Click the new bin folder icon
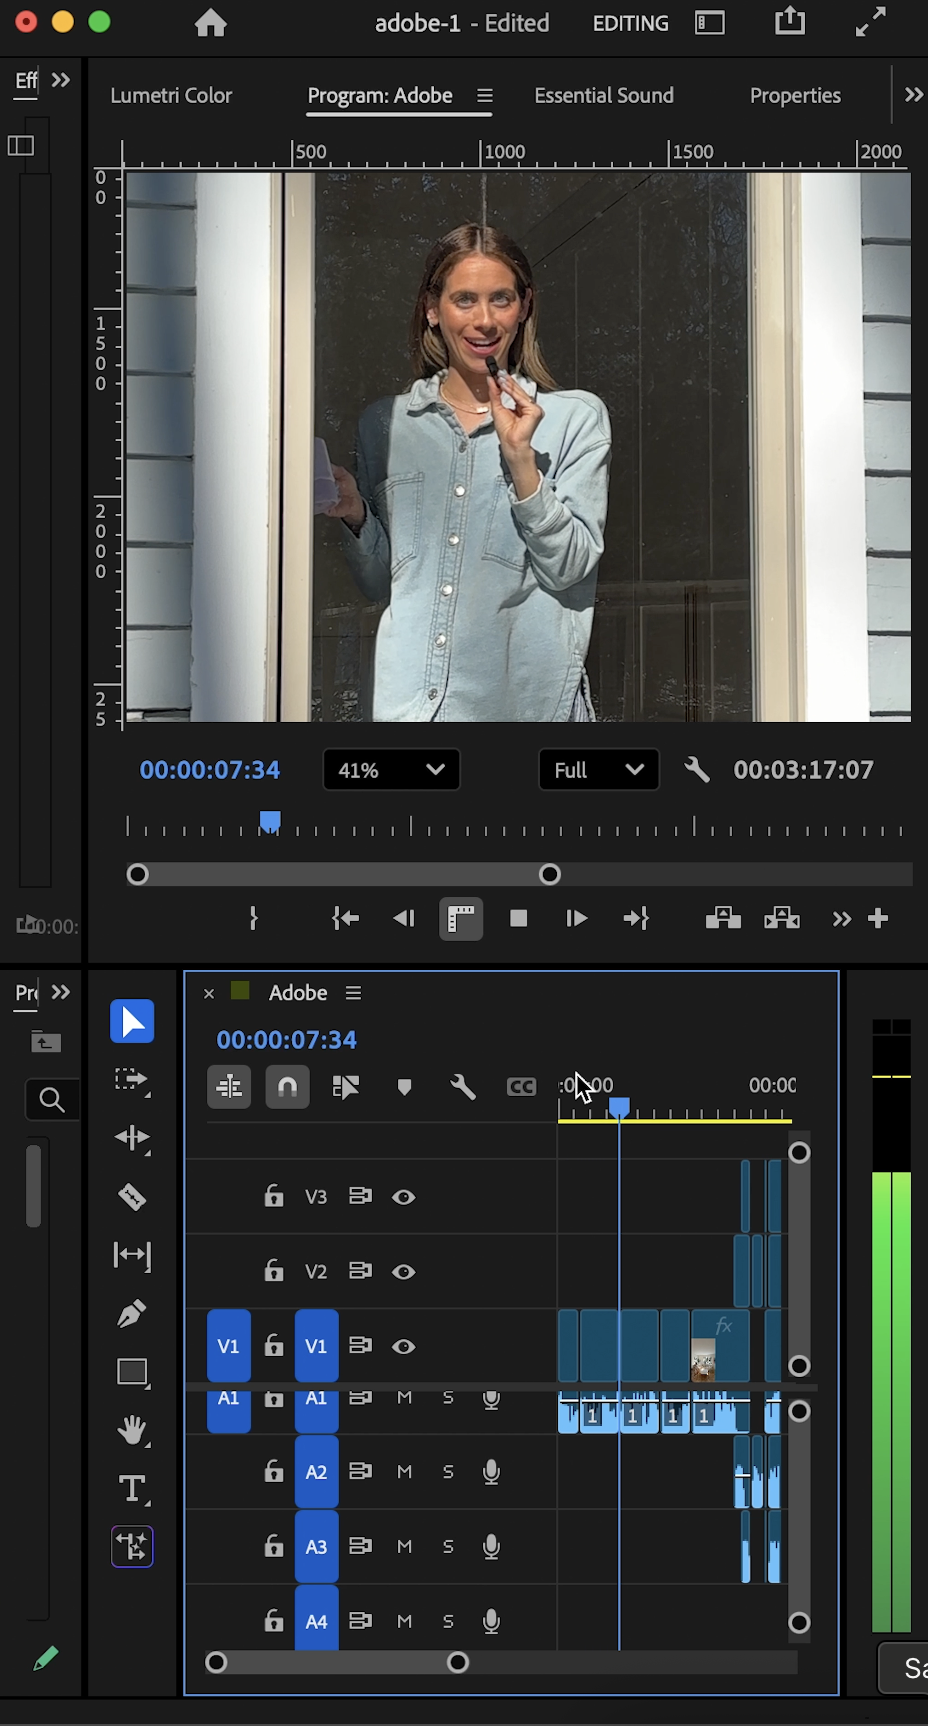This screenshot has height=1726, width=928. (x=45, y=1042)
